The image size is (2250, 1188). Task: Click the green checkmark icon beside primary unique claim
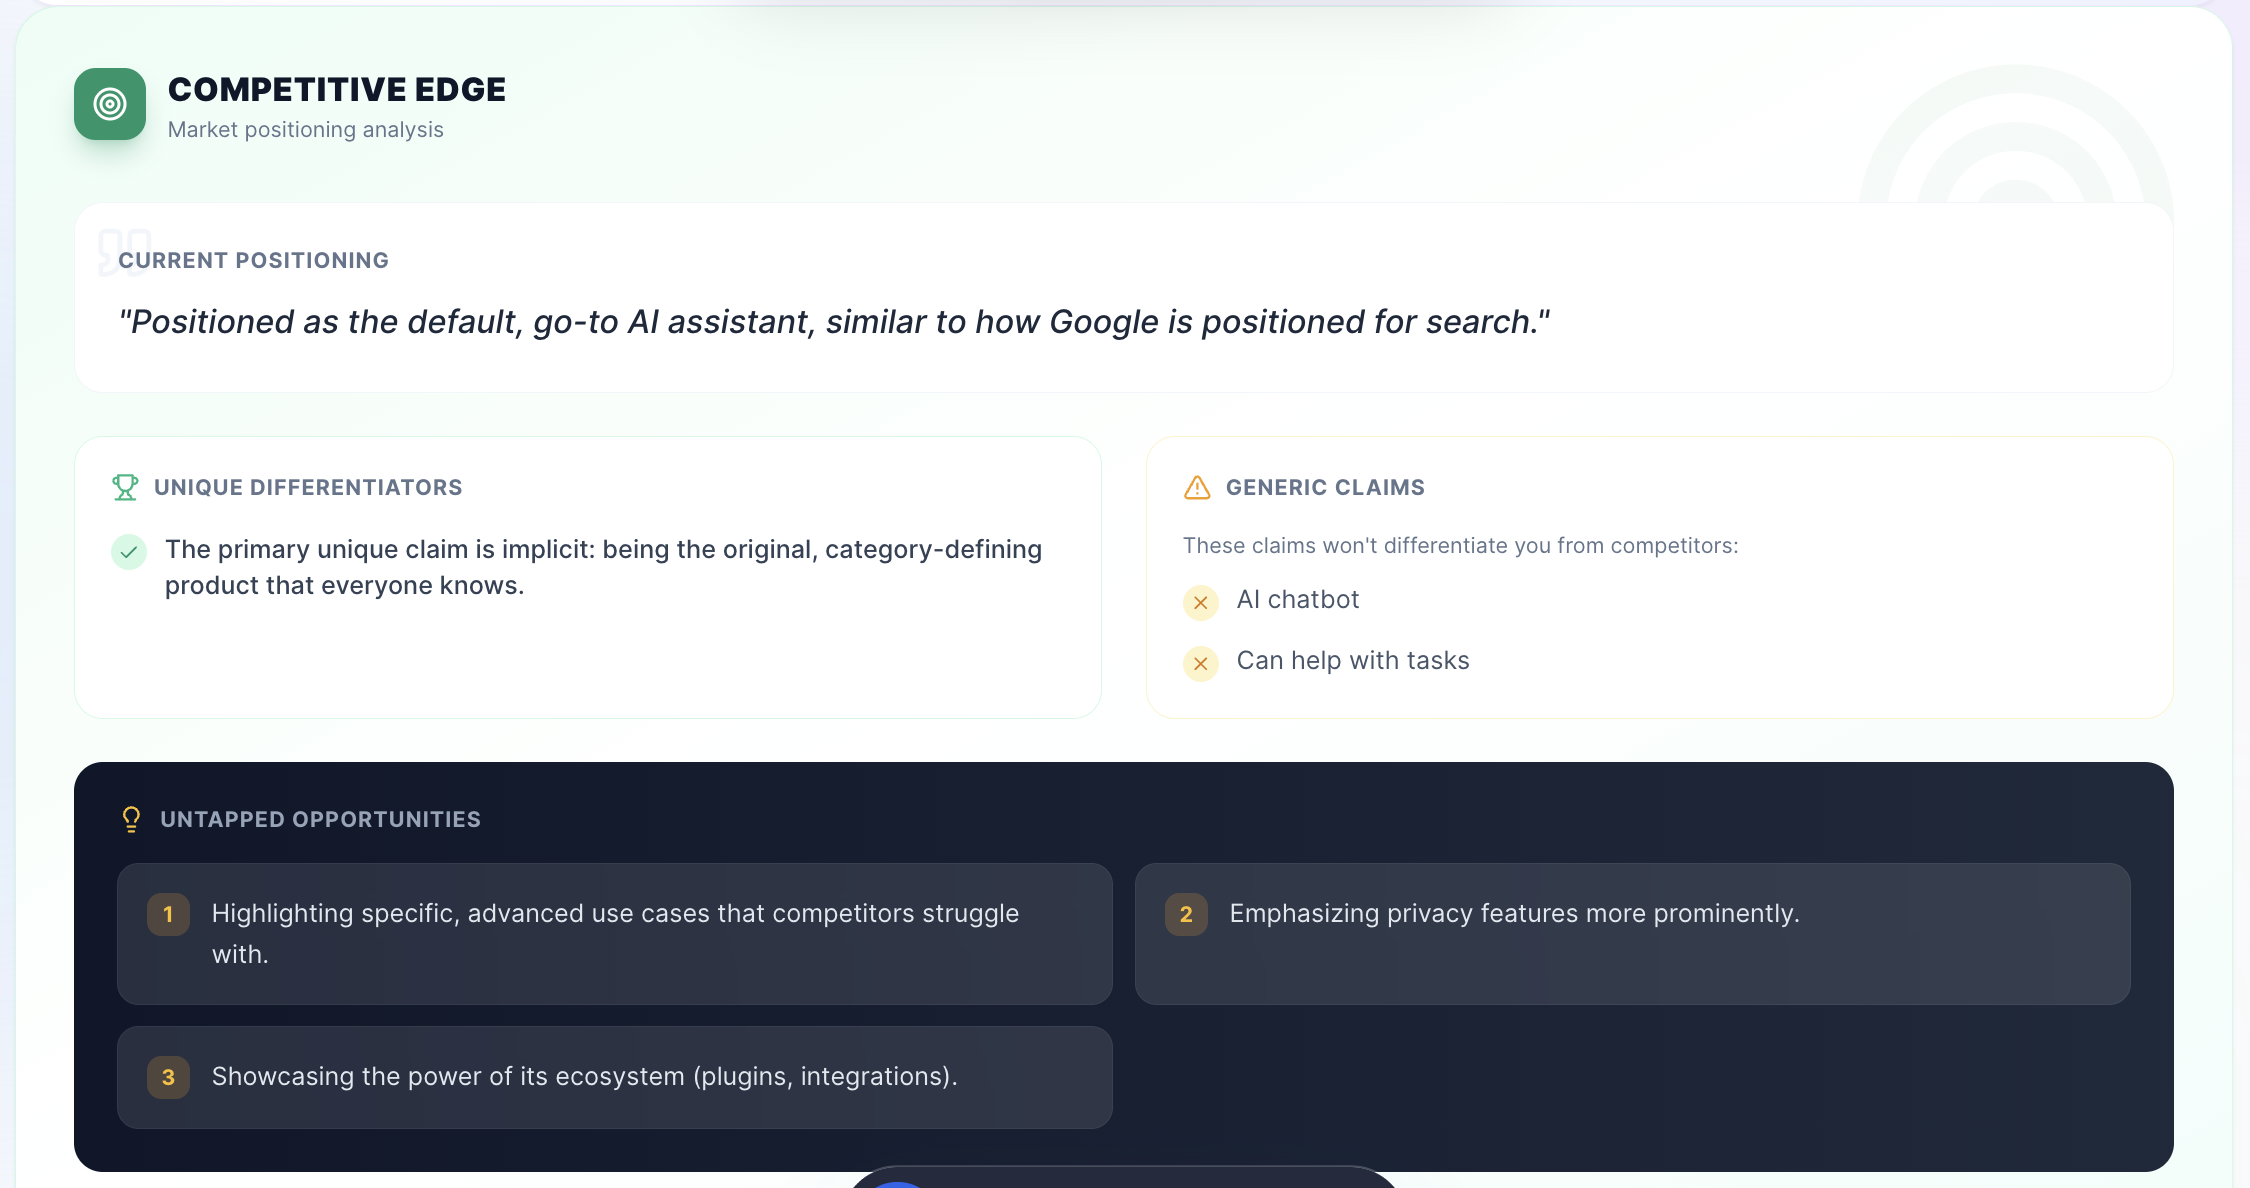coord(129,551)
